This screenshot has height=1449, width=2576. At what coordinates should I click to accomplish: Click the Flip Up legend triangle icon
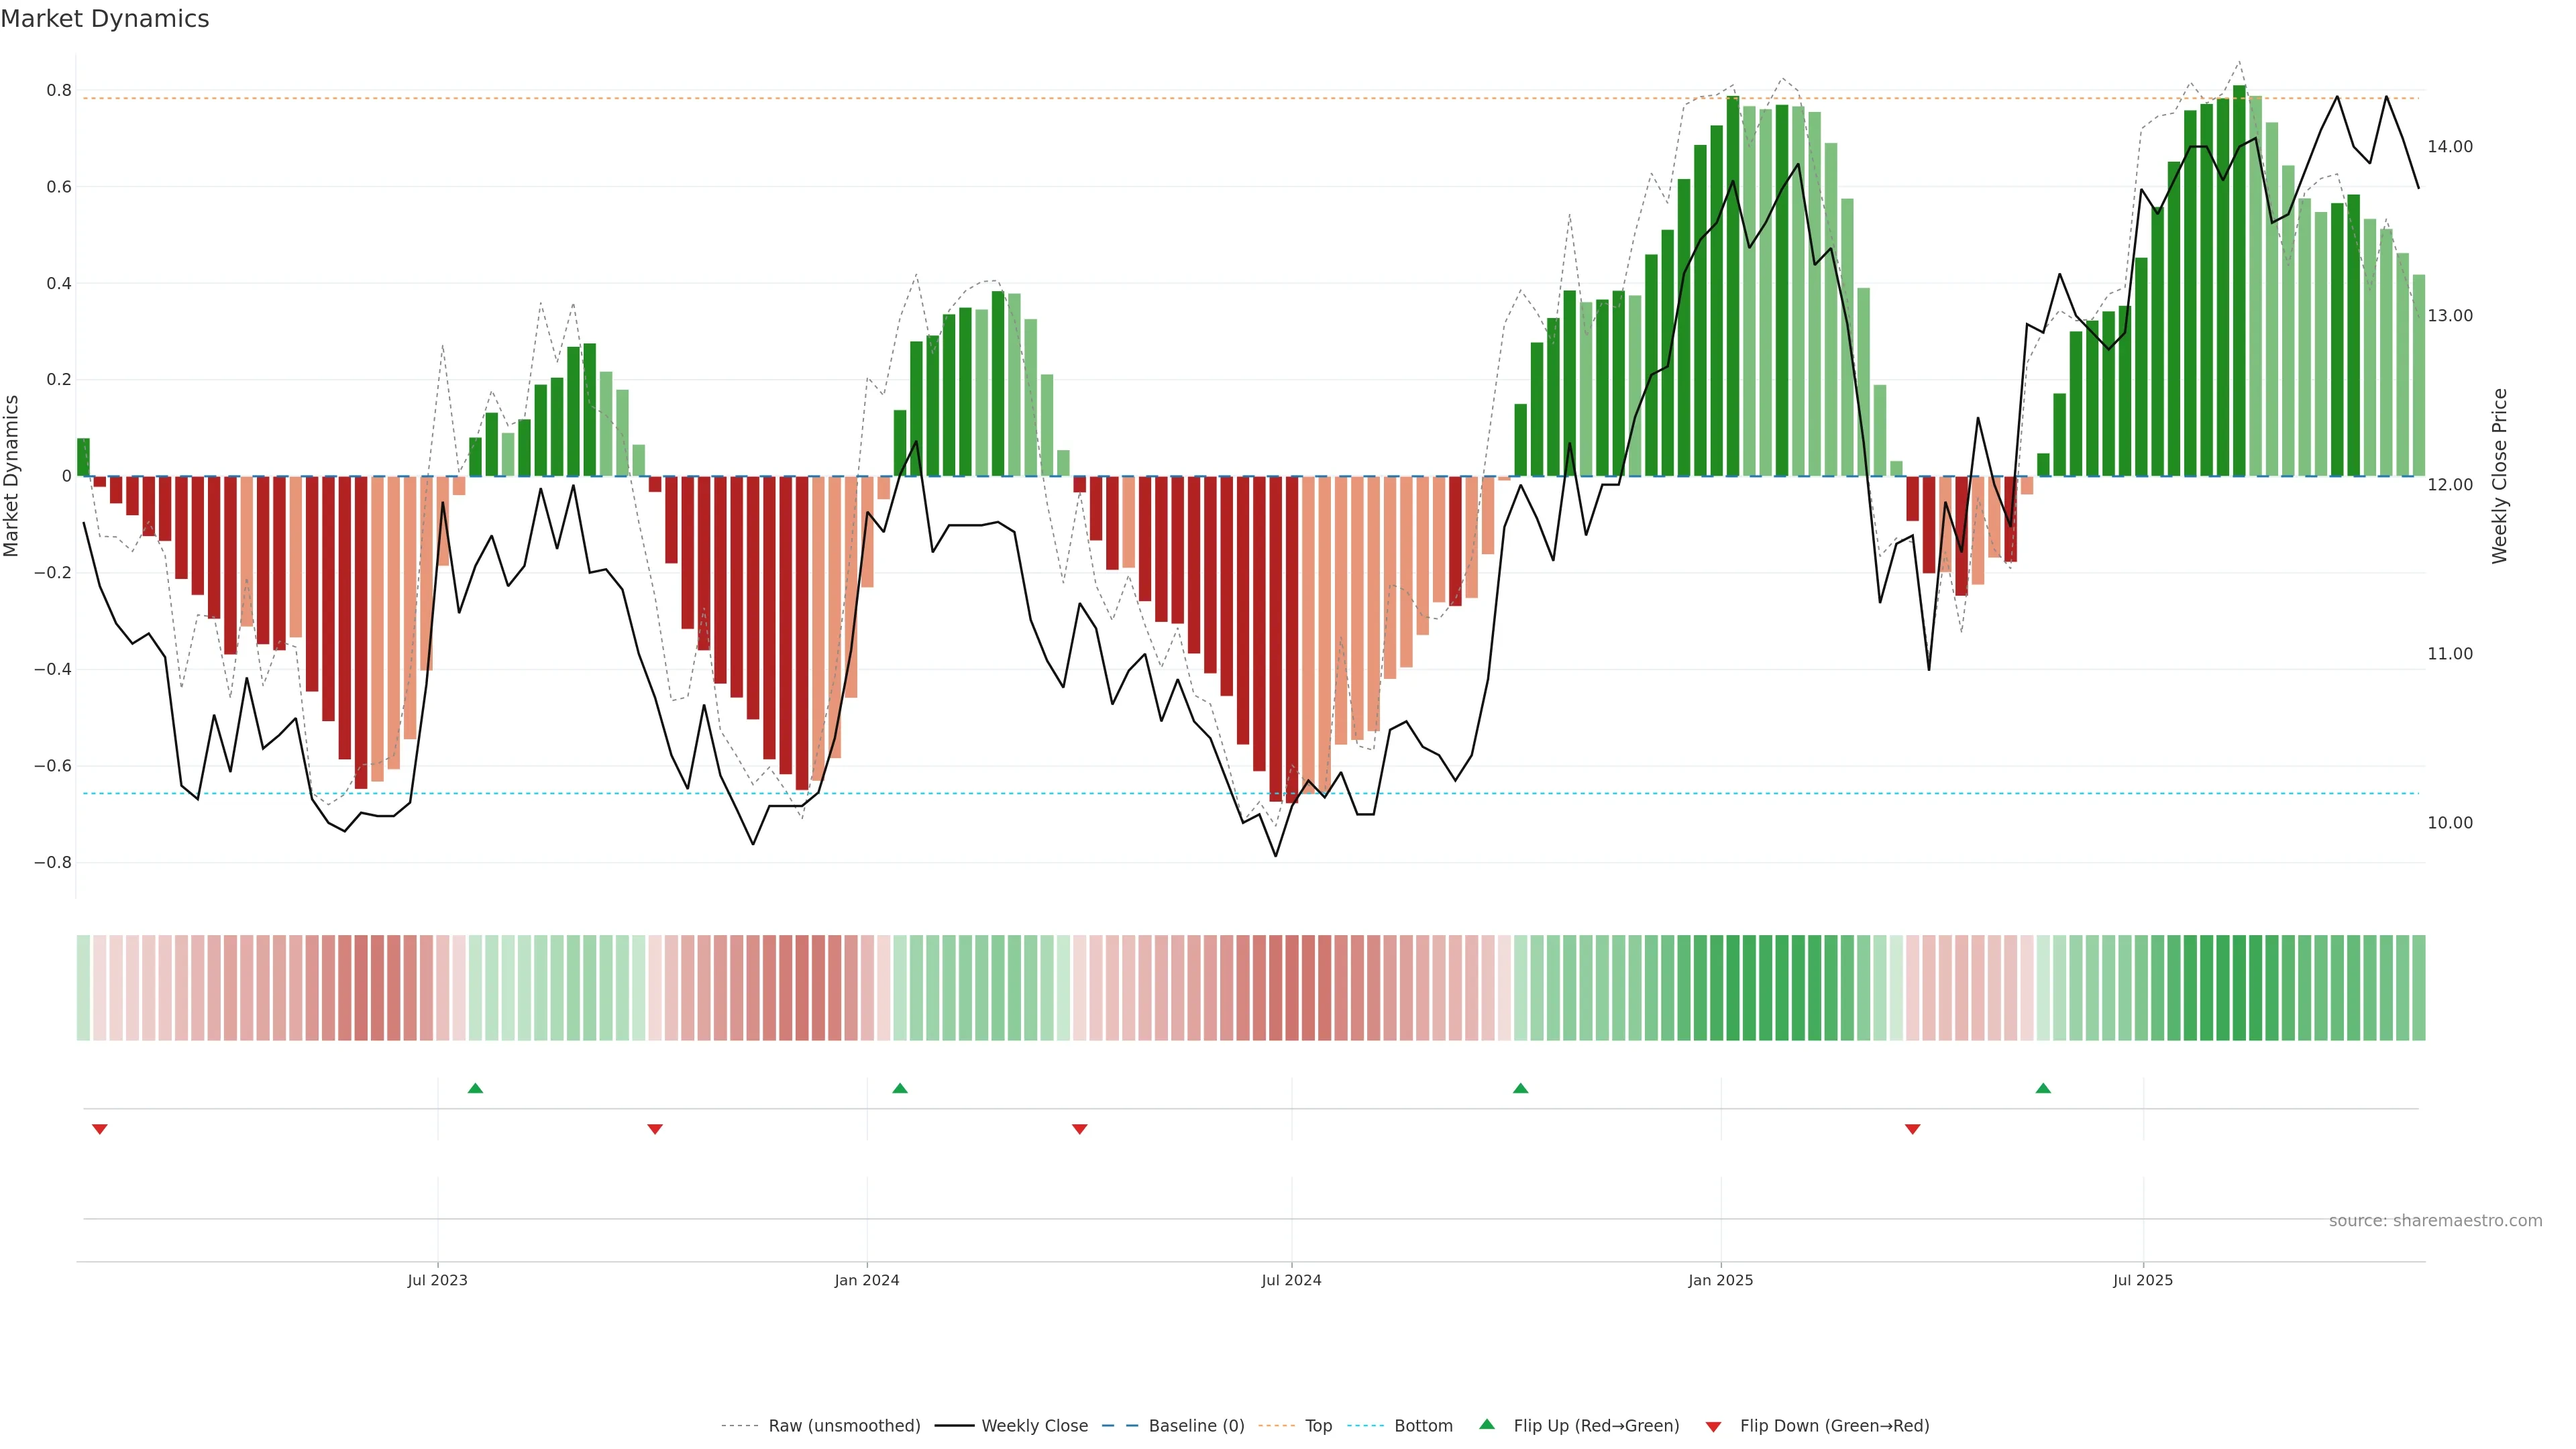coord(1487,1424)
